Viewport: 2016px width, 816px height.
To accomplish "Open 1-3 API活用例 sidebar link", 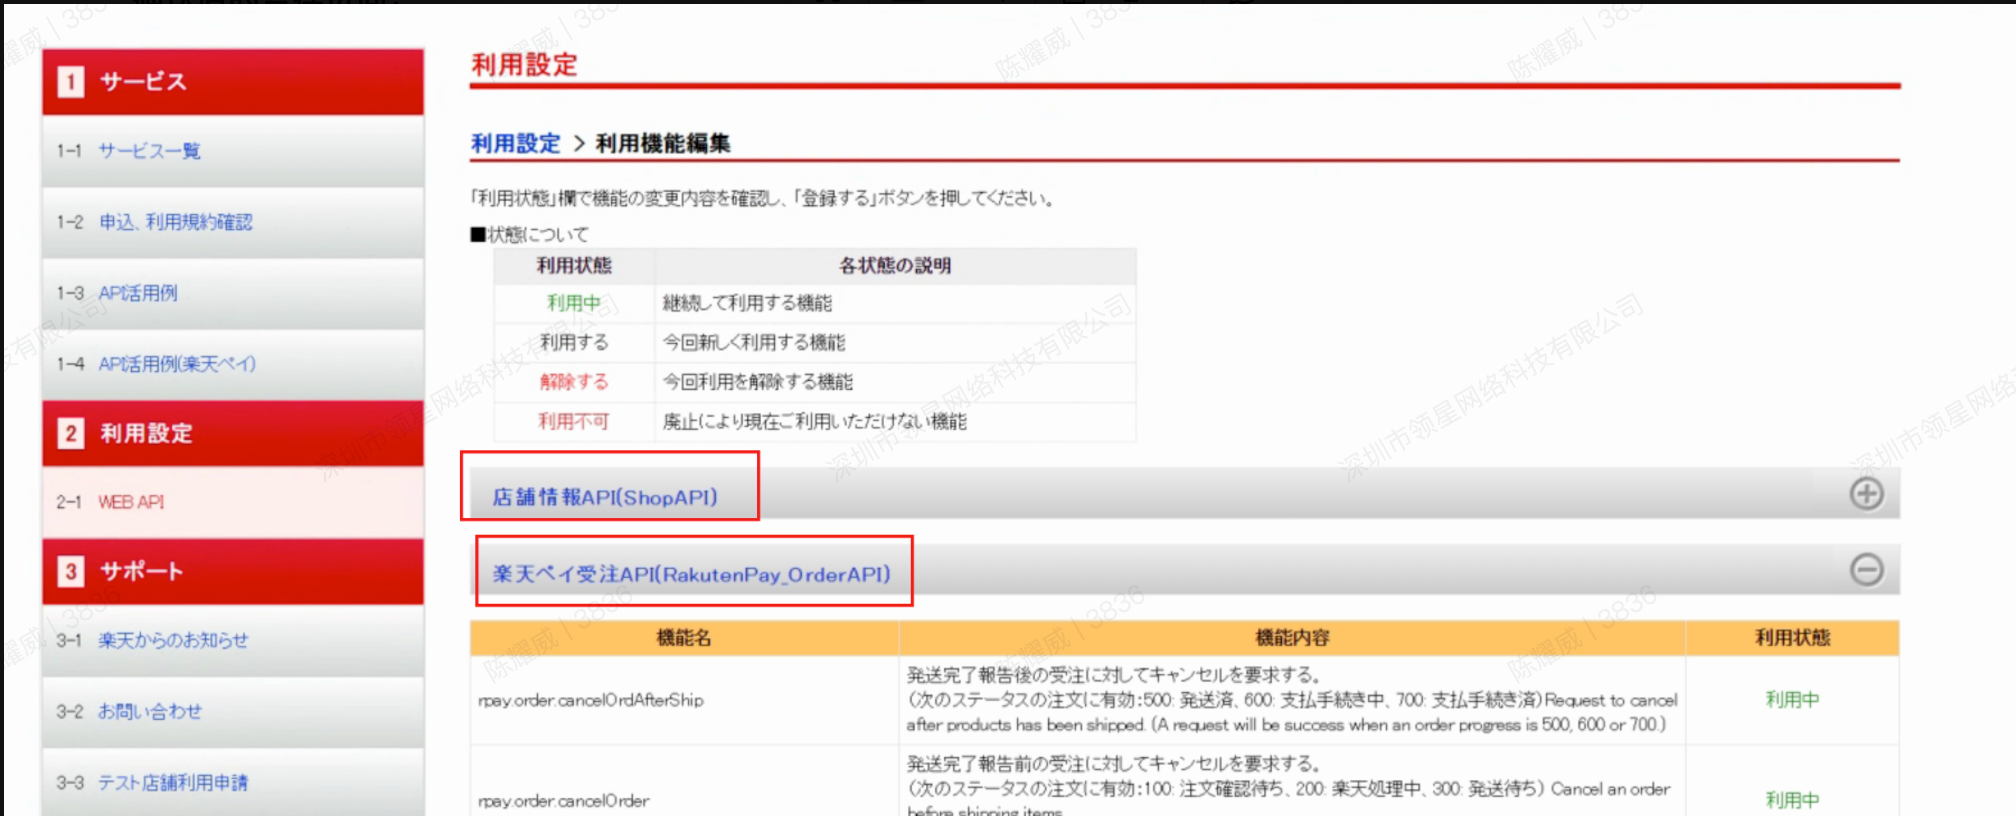I will coord(138,293).
